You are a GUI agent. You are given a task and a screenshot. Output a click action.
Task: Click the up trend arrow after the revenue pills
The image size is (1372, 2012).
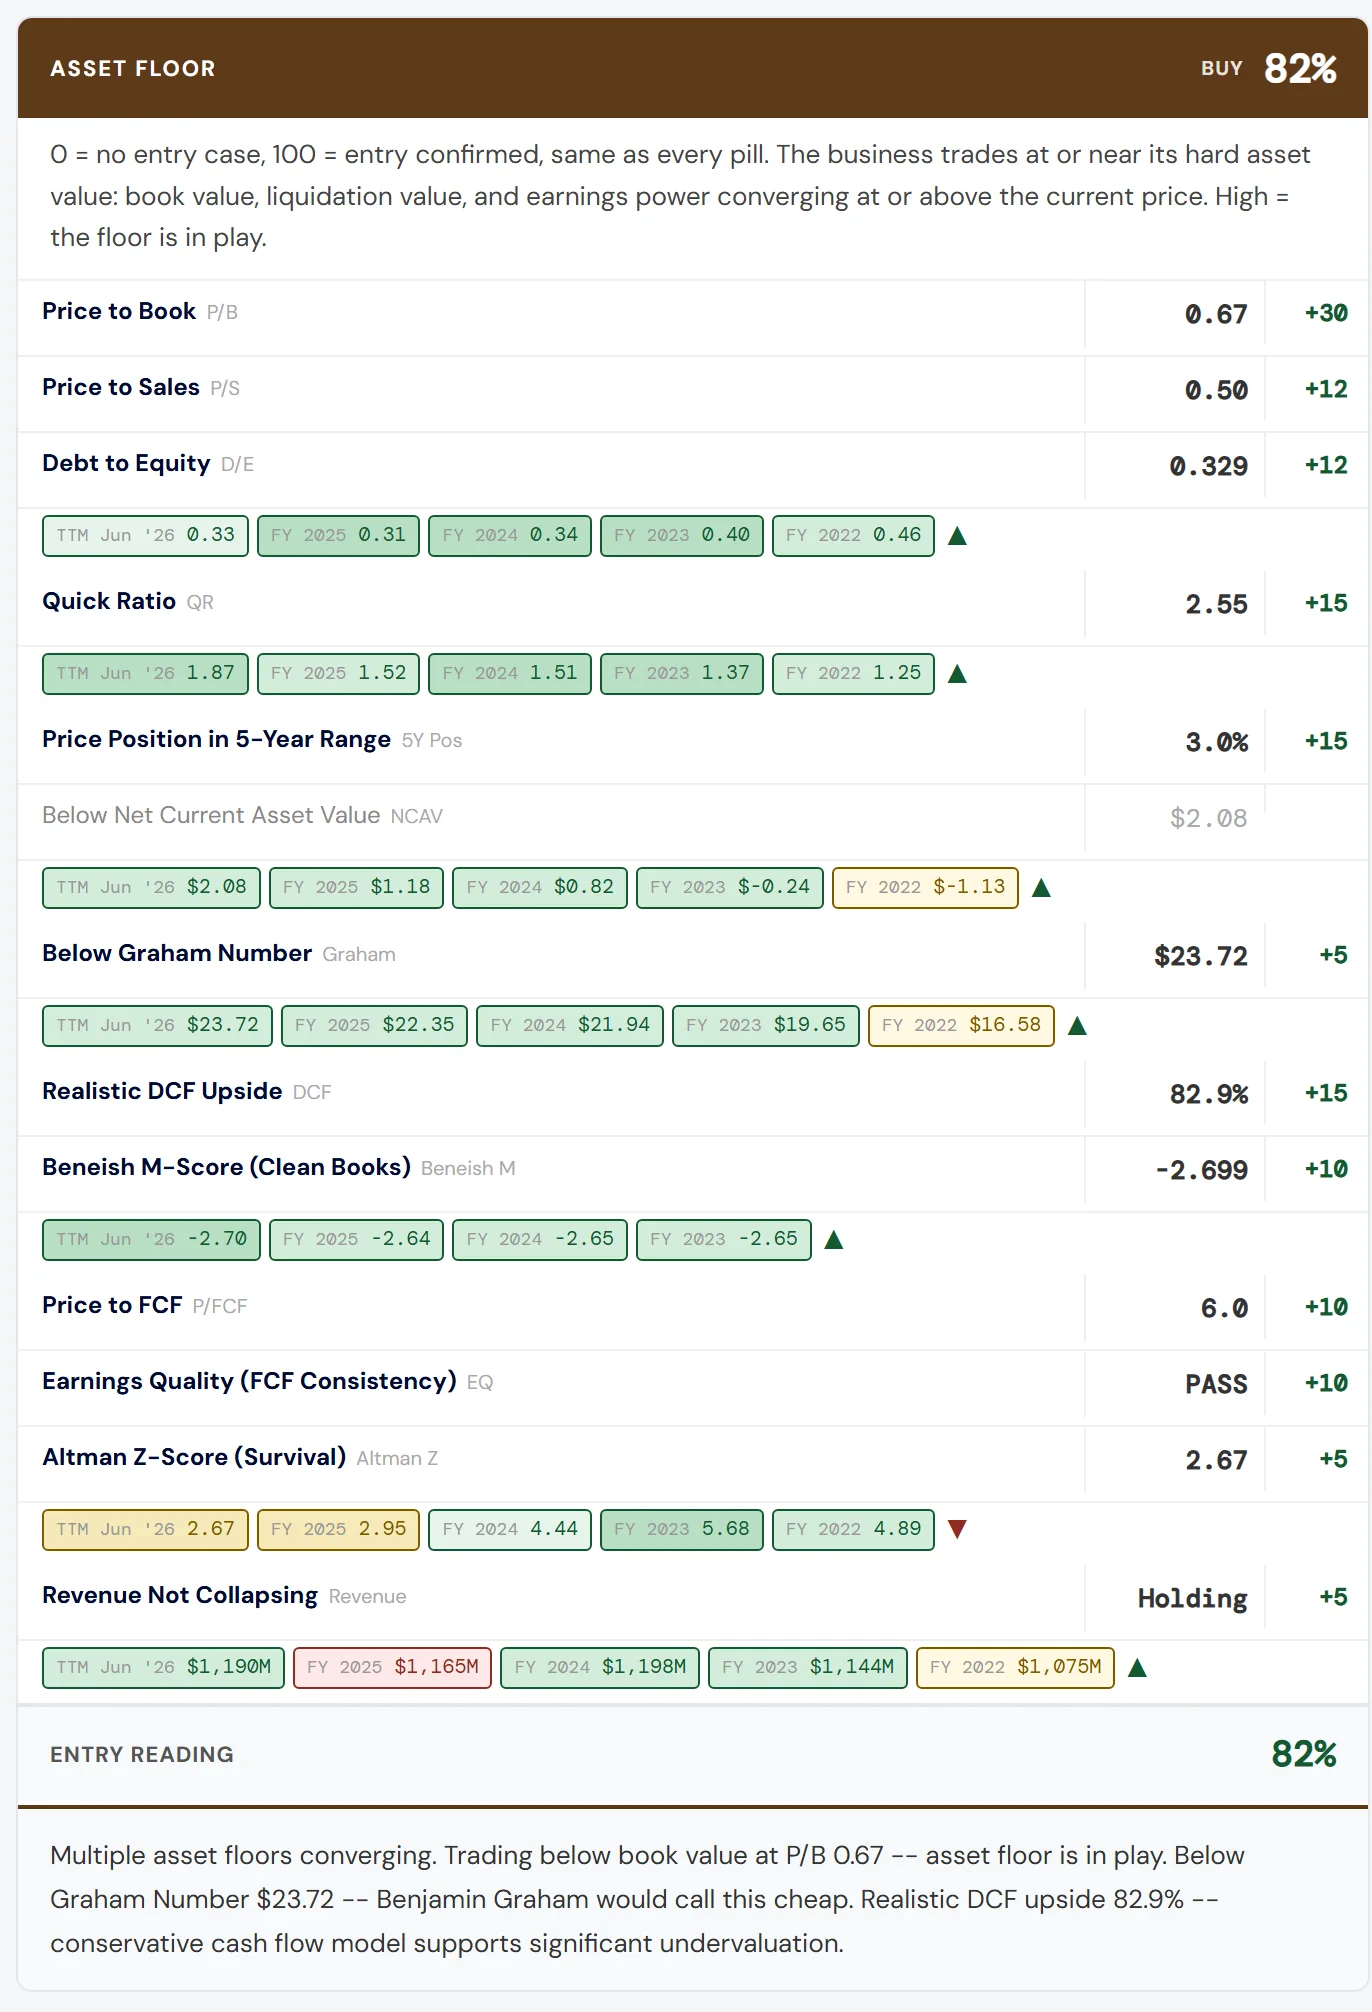pos(1137,1668)
